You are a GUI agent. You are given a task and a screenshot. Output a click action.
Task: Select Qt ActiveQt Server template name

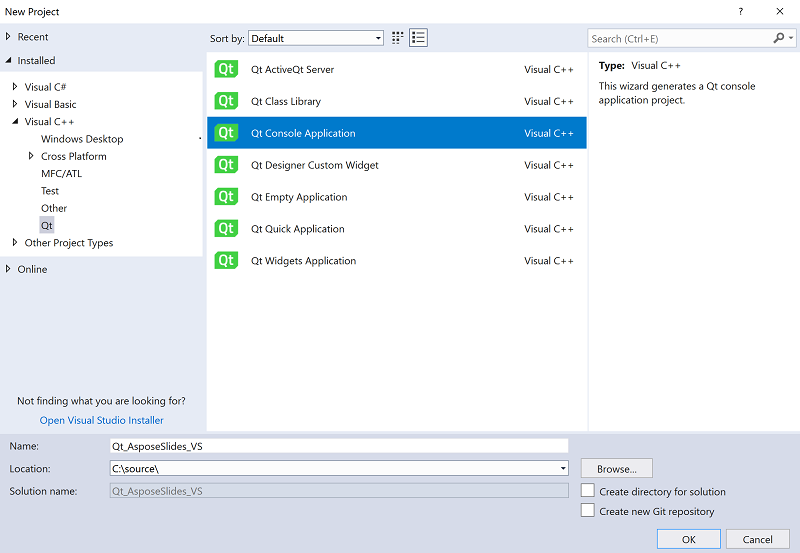click(x=292, y=69)
